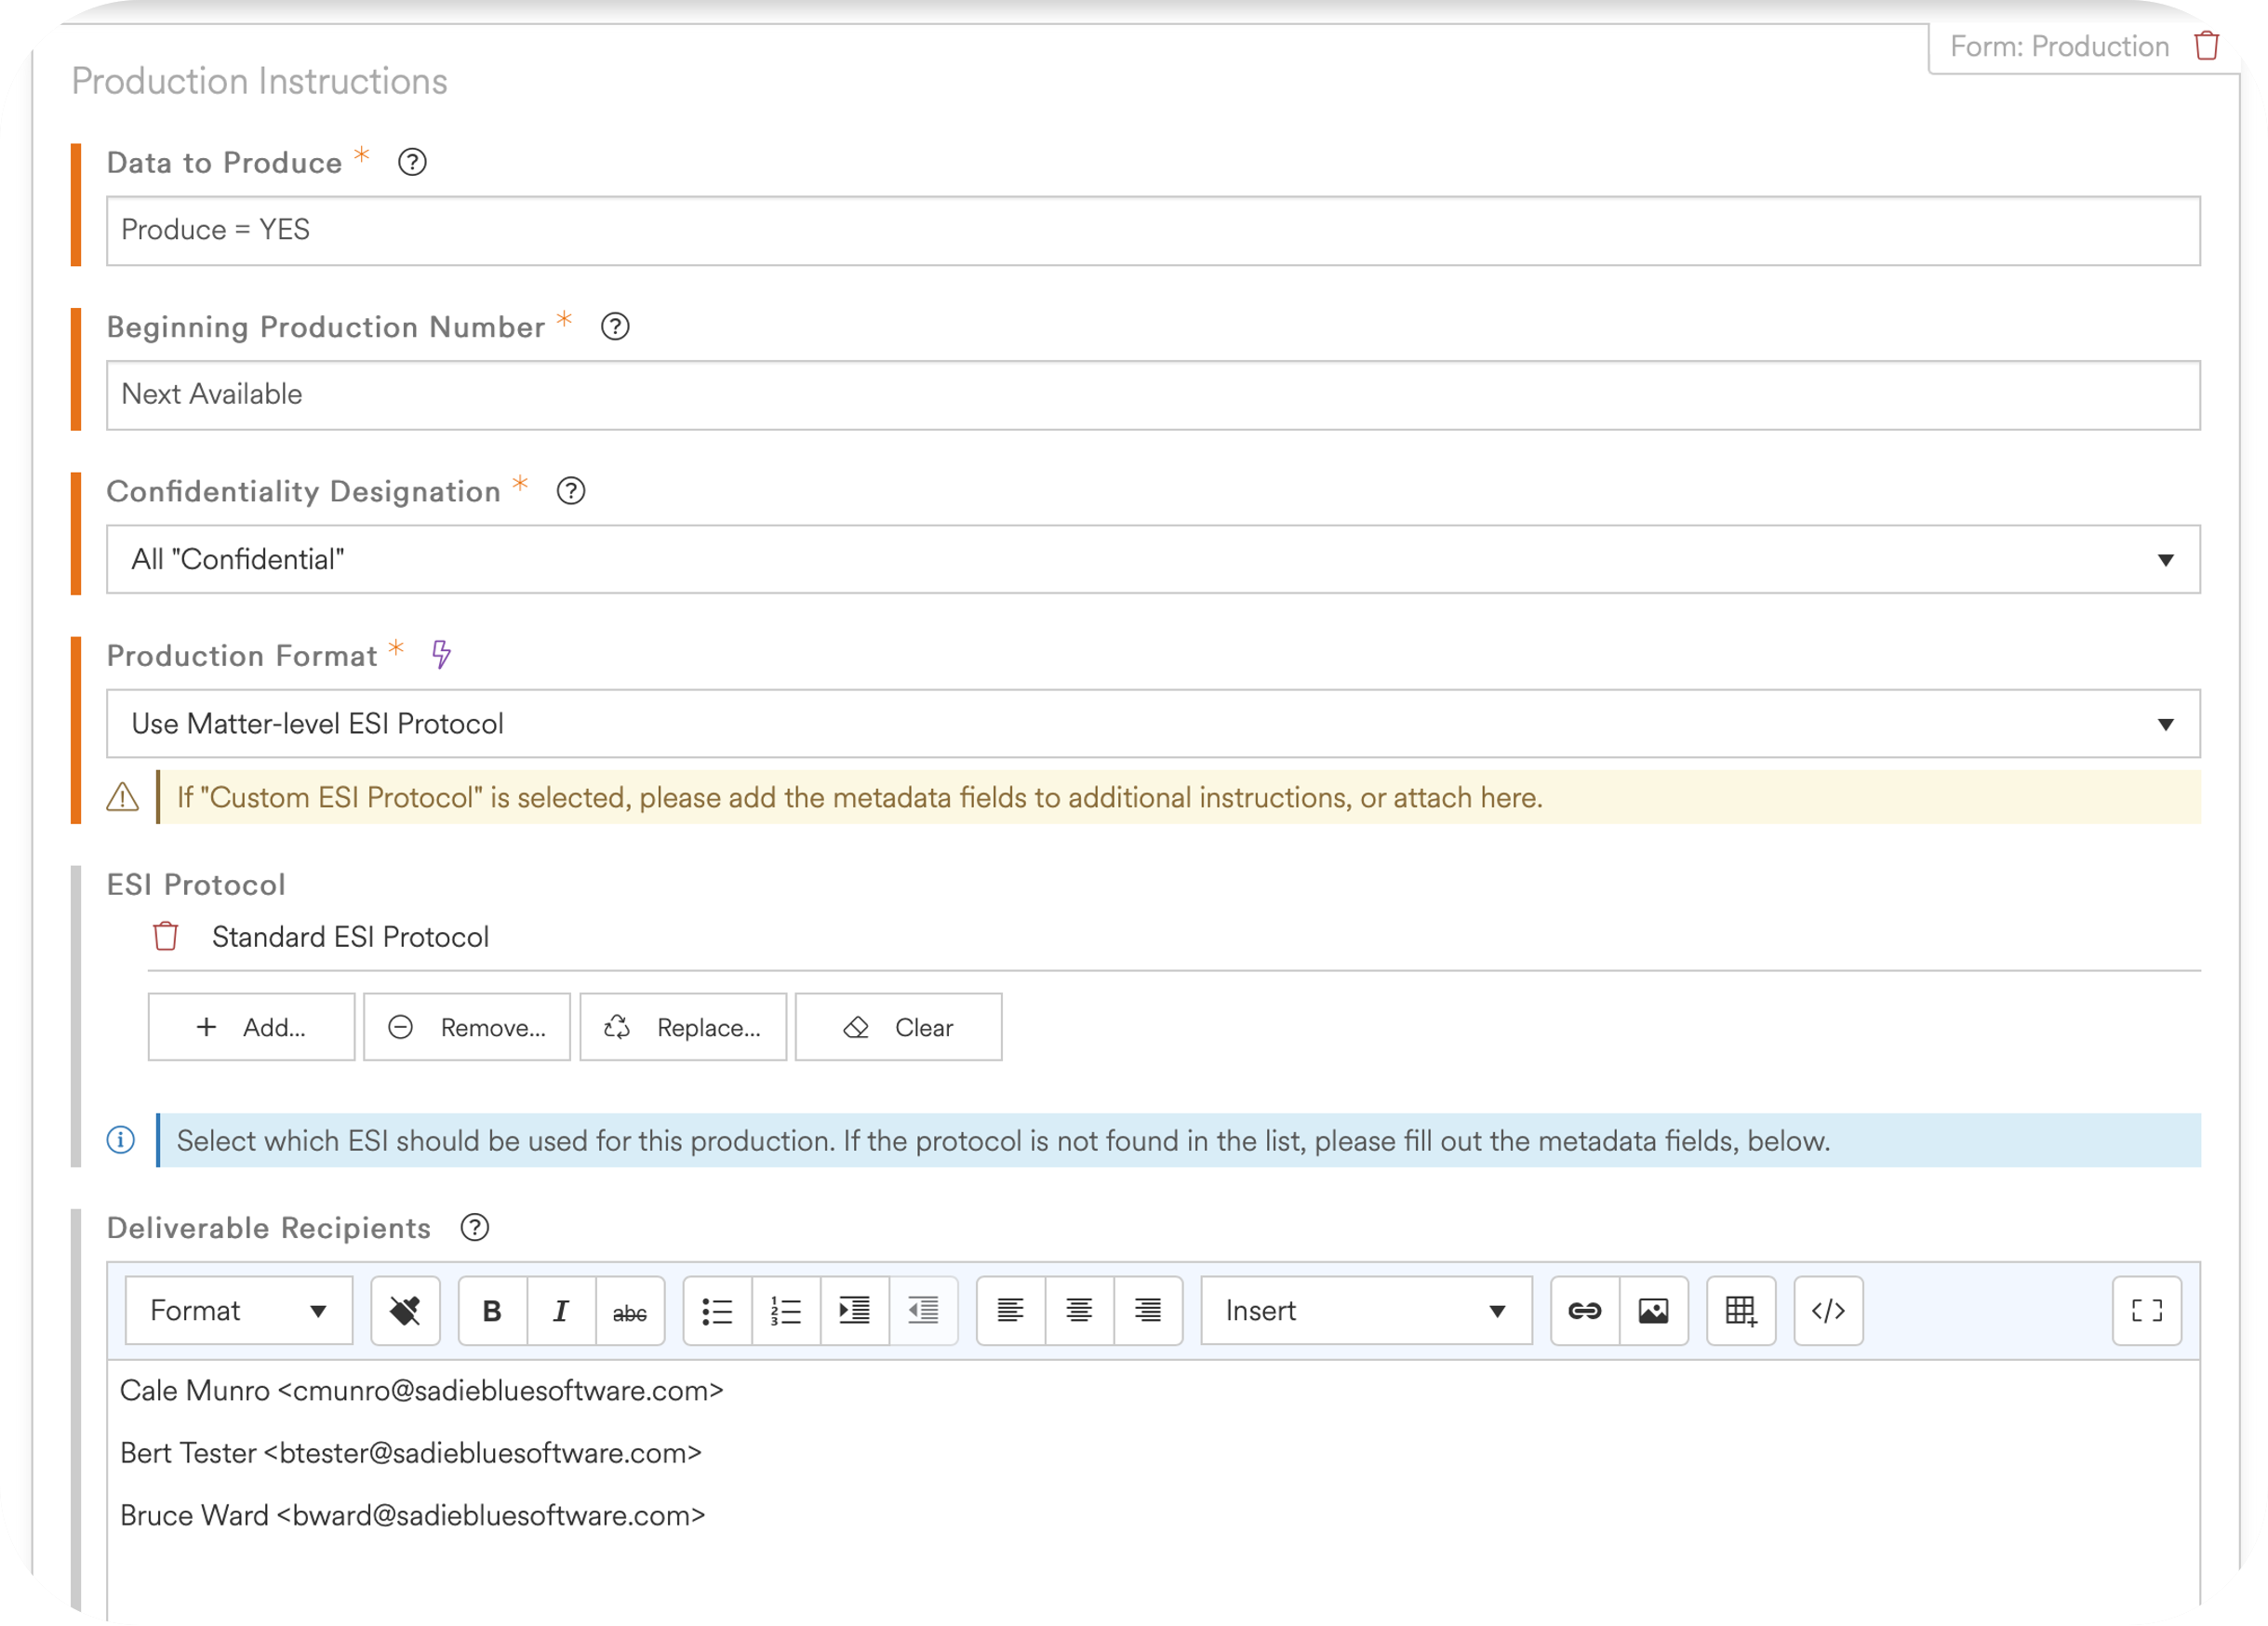The image size is (2268, 1626).
Task: Open the Data to Produce help tooltip
Action: click(412, 162)
